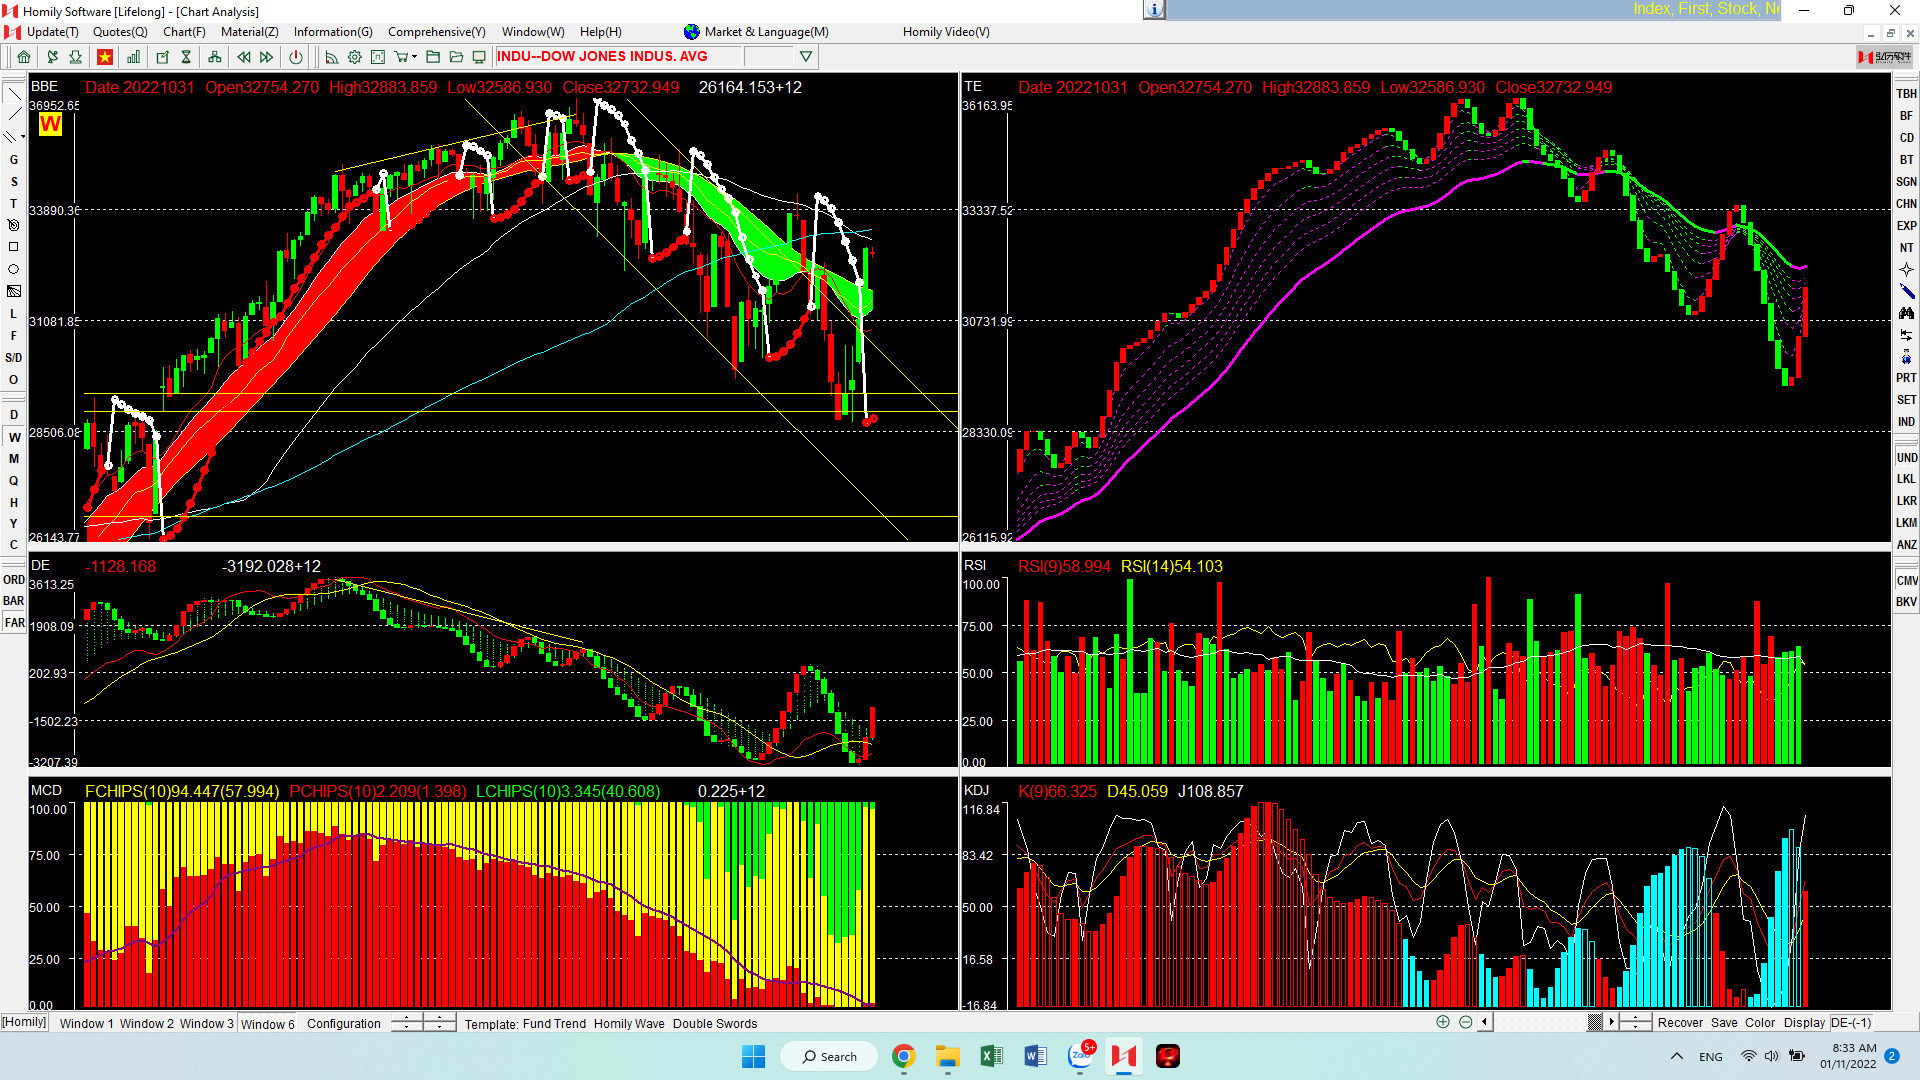
Task: Click the red star flag icon
Action: pos(104,57)
